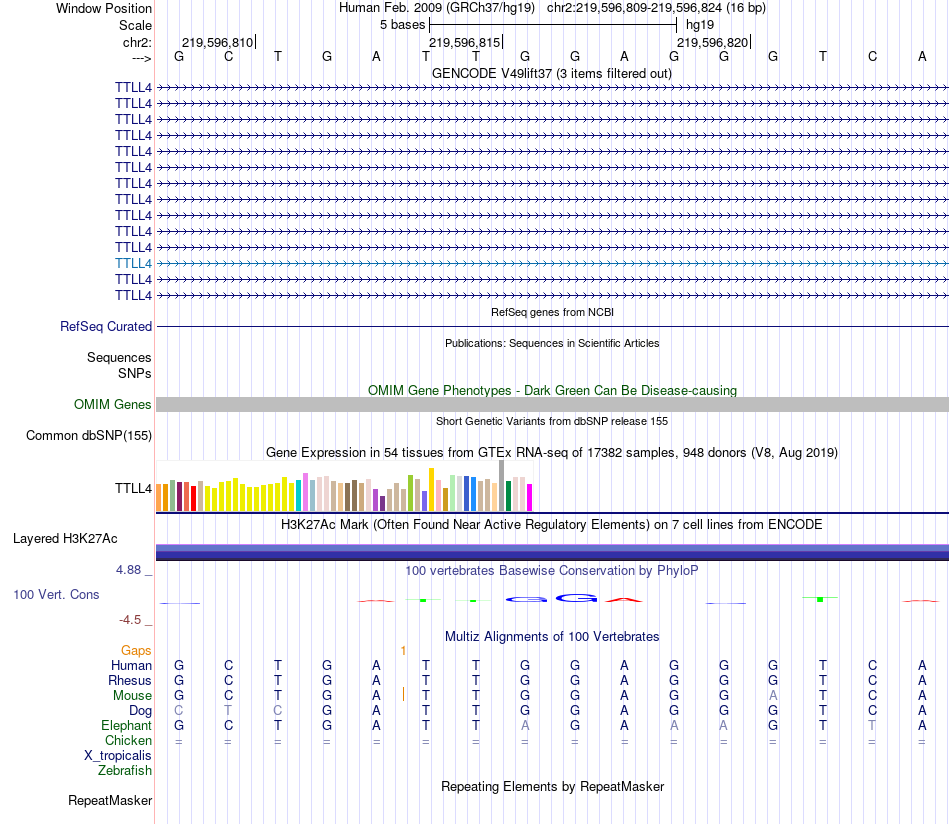This screenshot has height=824, width=950.
Task: Click the Layered H3K27Ac track label
Action: click(65, 539)
